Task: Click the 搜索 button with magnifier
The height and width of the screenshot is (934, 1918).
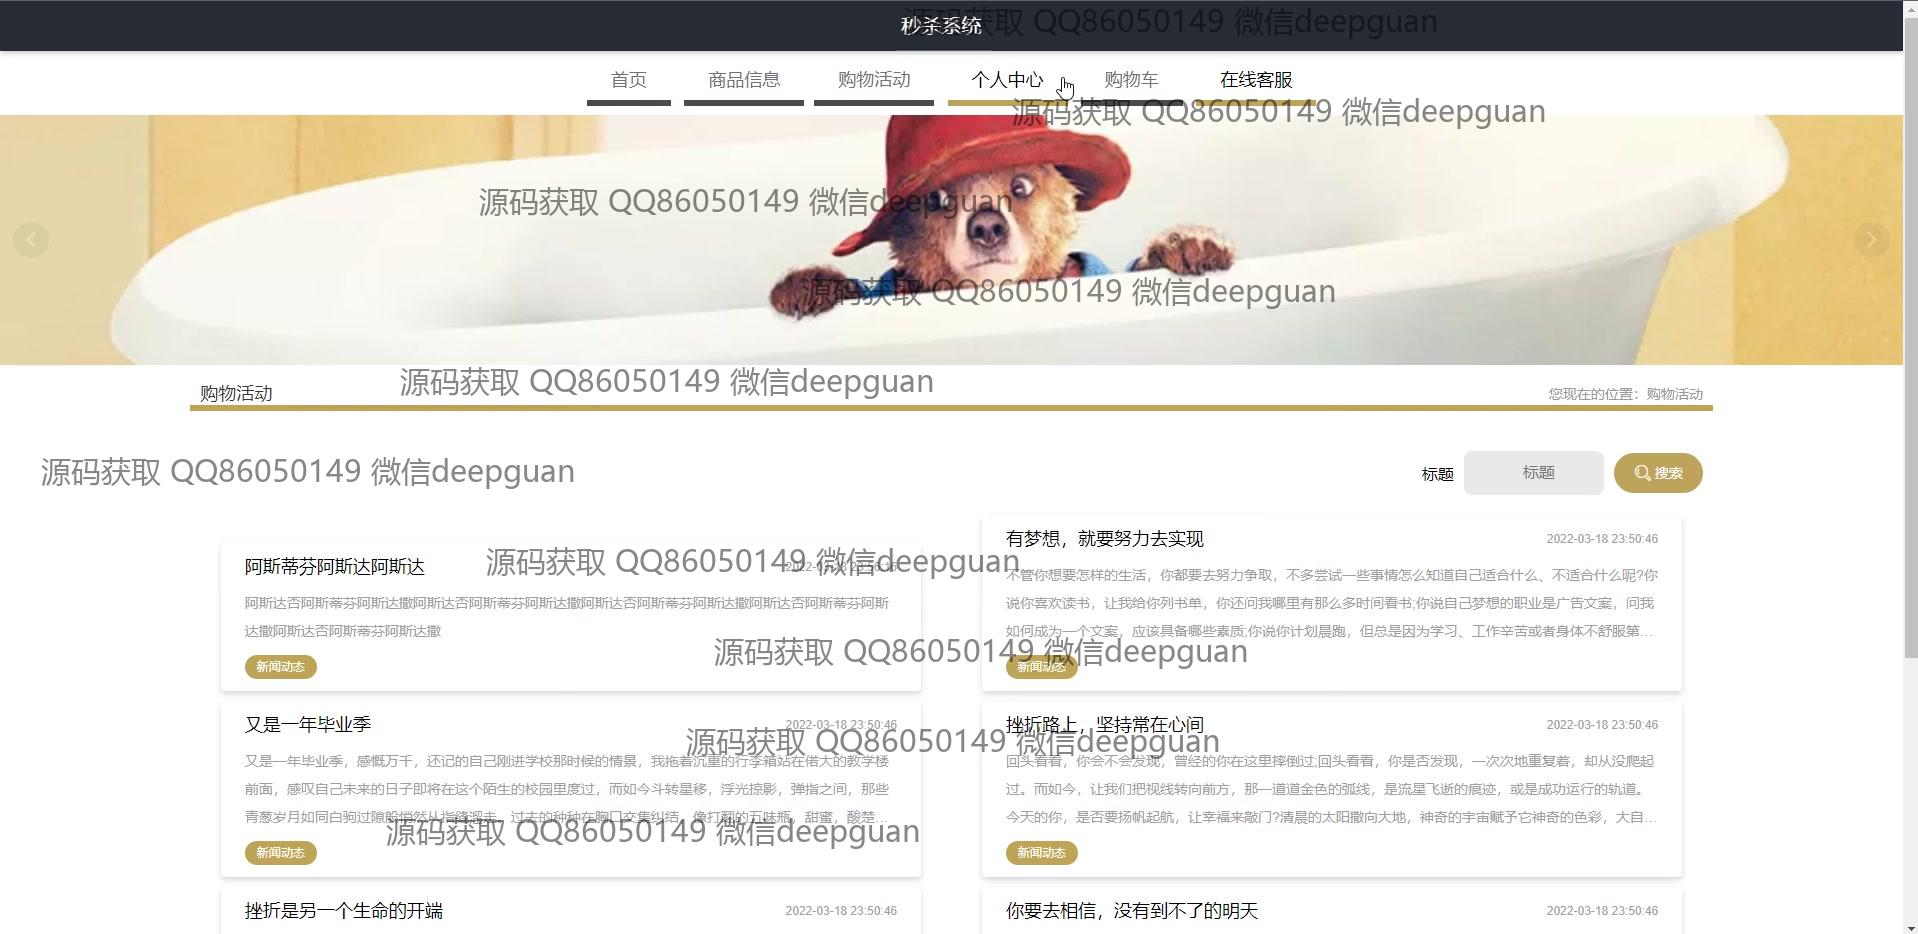Action: click(1657, 473)
